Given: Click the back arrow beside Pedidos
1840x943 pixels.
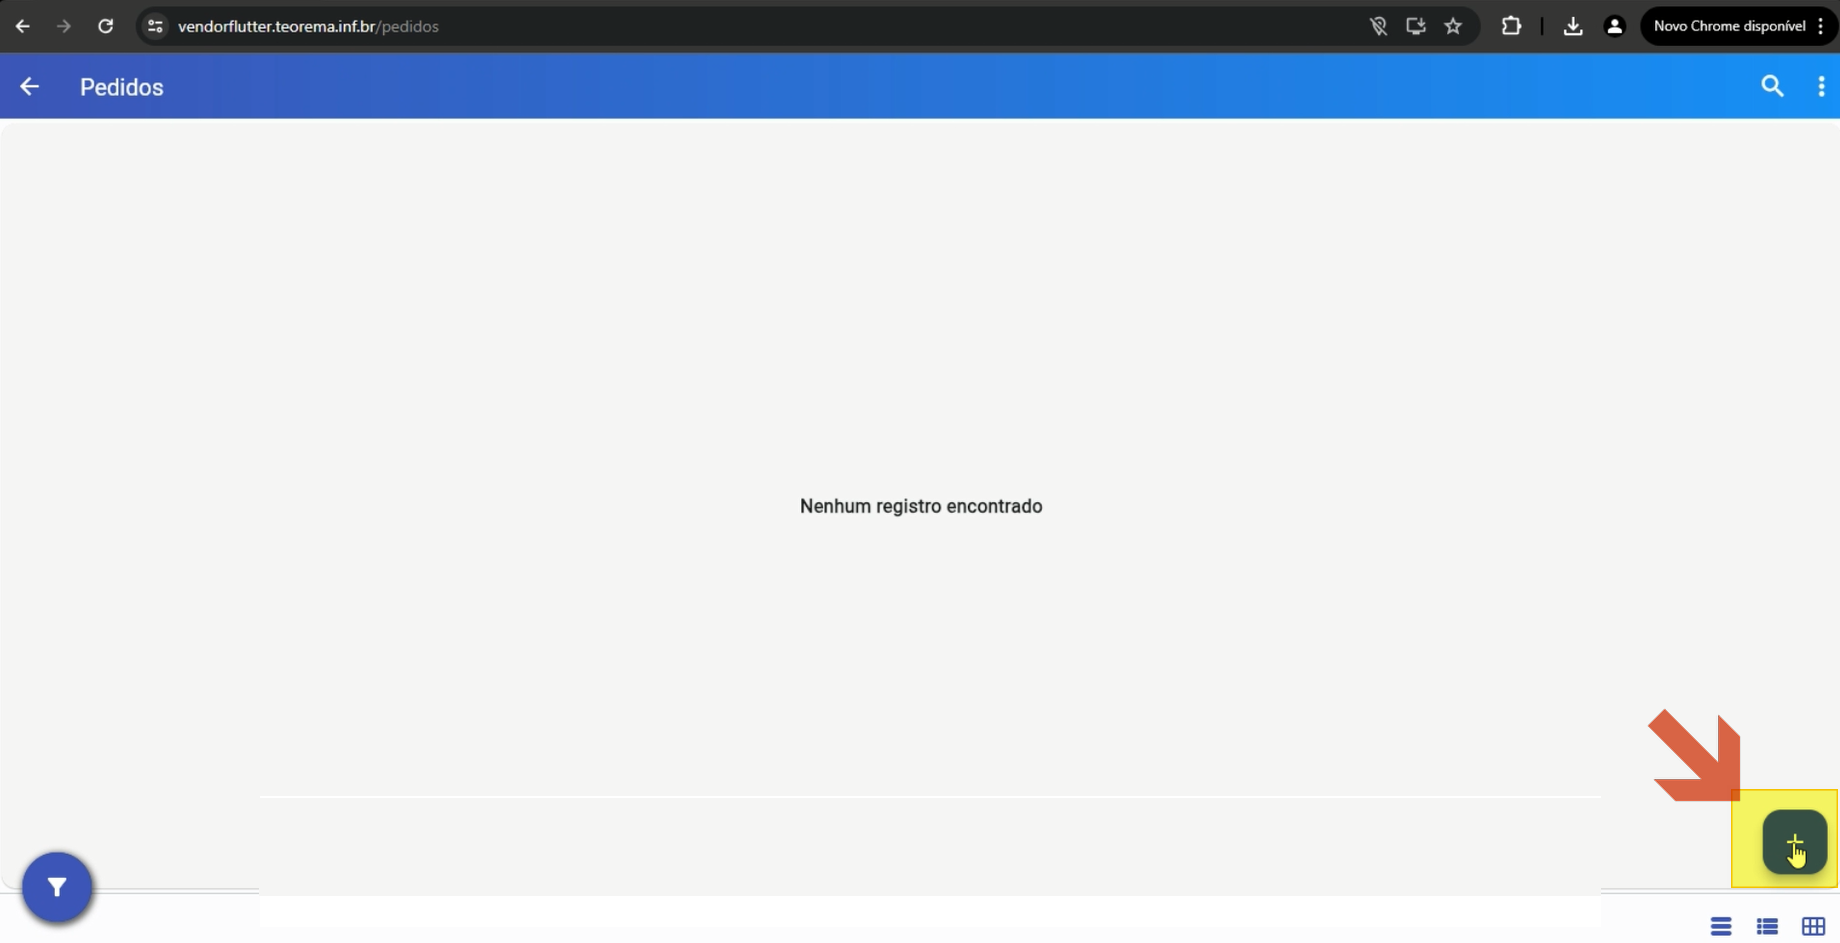Looking at the screenshot, I should coord(29,87).
